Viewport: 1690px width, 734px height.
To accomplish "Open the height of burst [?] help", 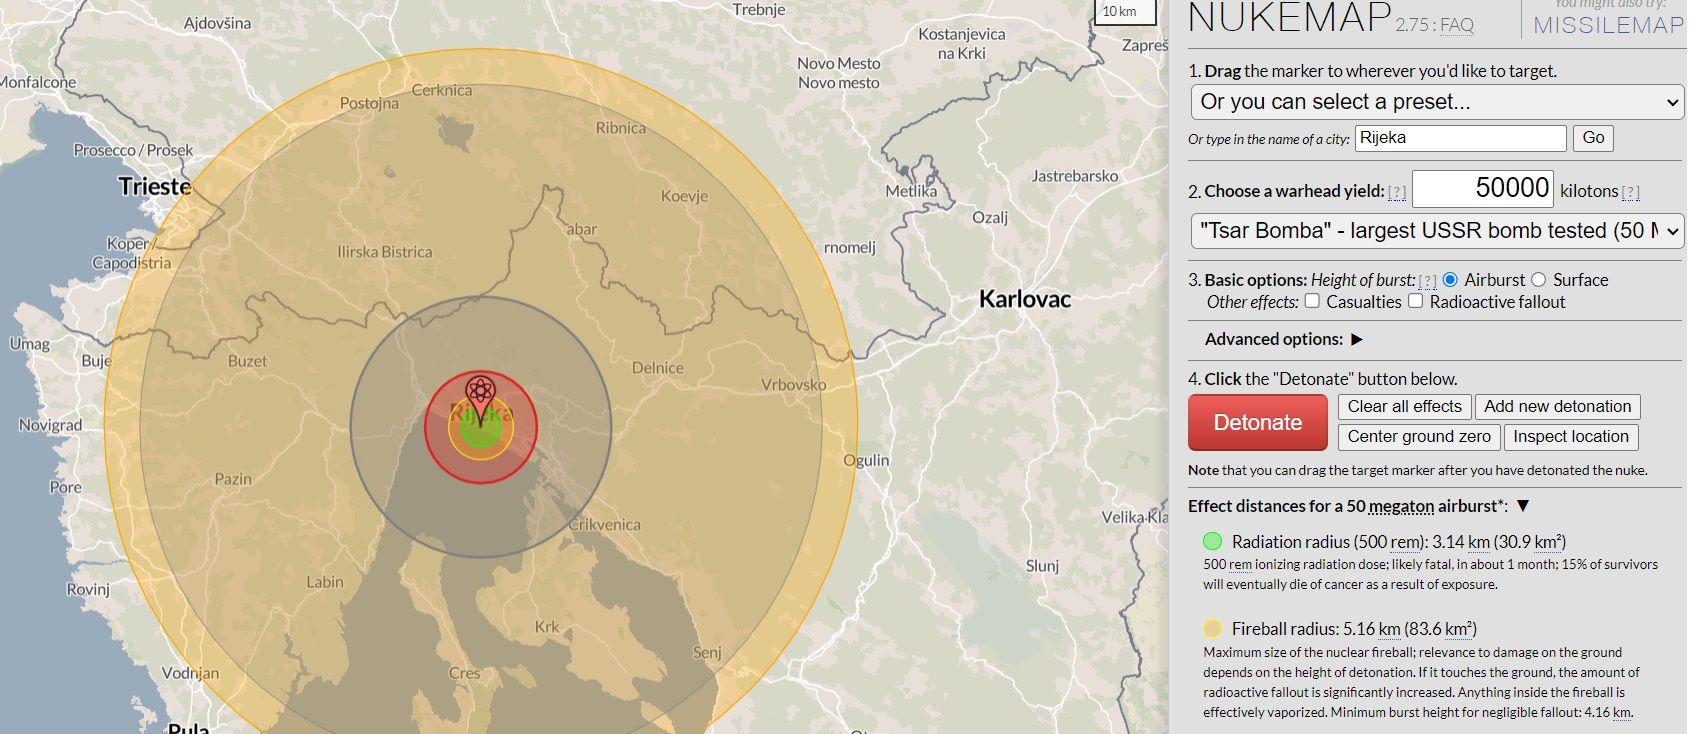I will (x=1427, y=281).
